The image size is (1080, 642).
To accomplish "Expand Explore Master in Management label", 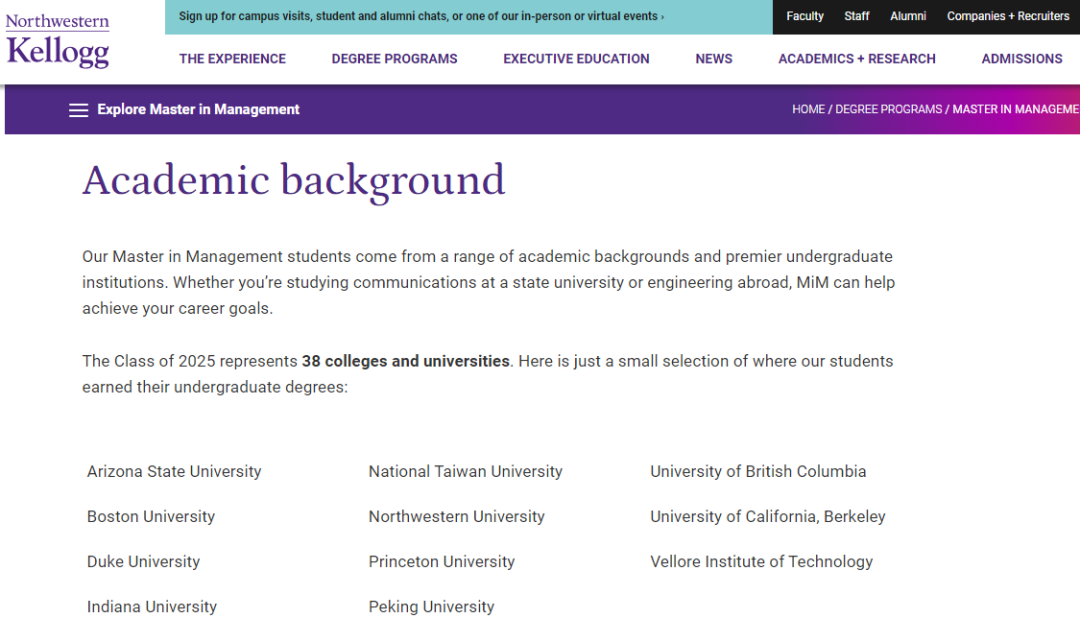I will 198,110.
